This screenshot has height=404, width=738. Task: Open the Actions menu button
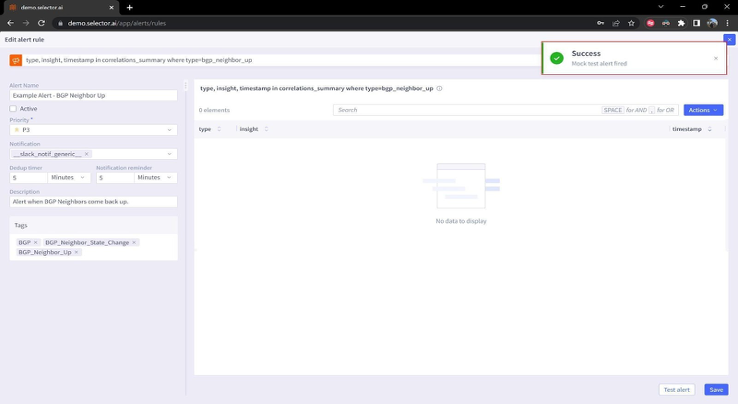(x=703, y=110)
